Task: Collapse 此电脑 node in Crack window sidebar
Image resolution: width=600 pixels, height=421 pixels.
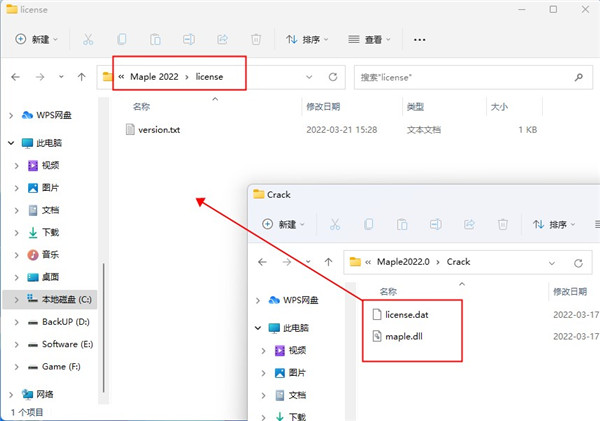Action: [258, 328]
